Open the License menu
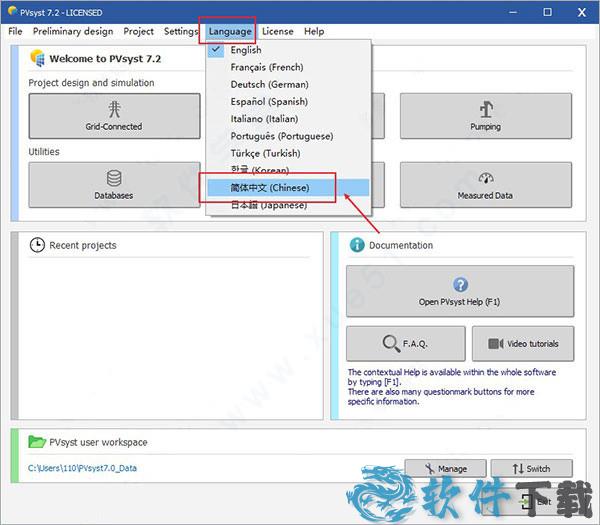The width and height of the screenshot is (600, 525). (x=277, y=31)
